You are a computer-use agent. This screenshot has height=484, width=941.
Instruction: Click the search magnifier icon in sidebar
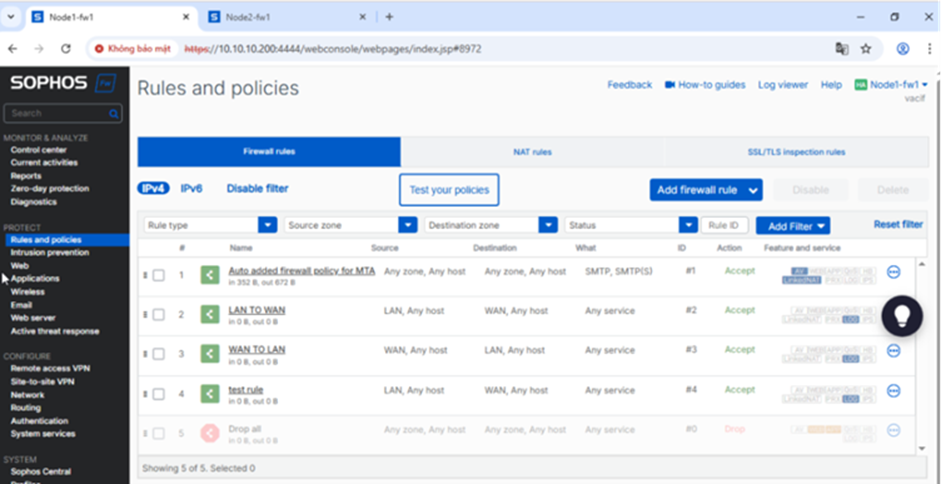[x=114, y=114]
